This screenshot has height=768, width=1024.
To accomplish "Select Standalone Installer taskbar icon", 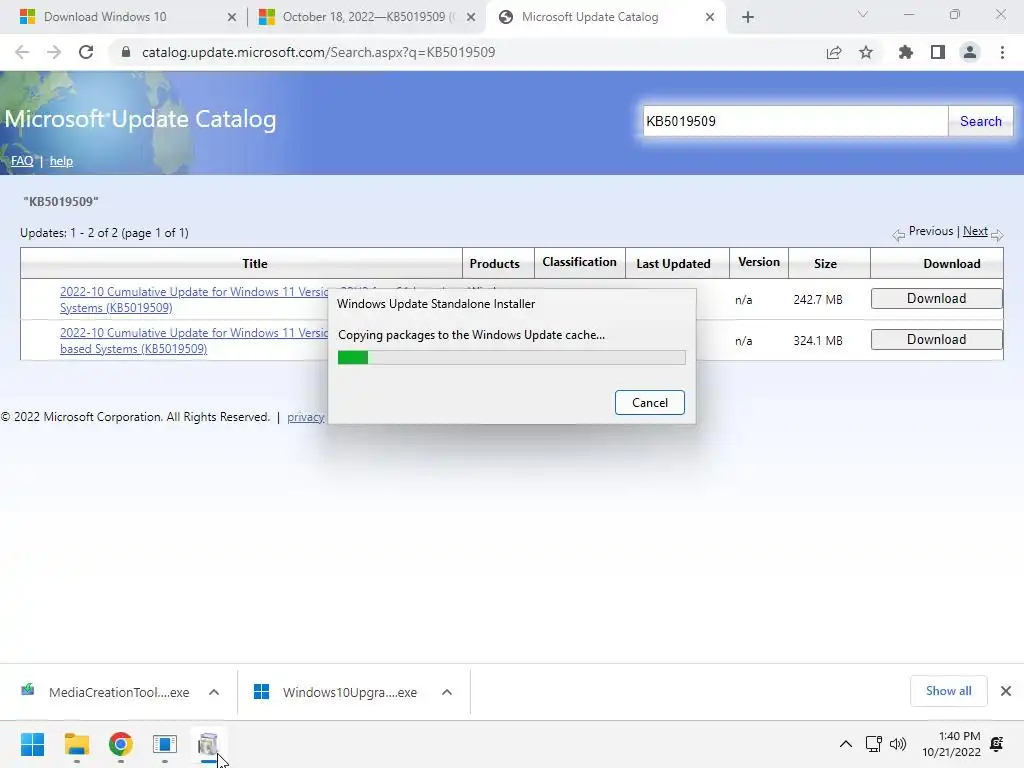I will point(208,744).
